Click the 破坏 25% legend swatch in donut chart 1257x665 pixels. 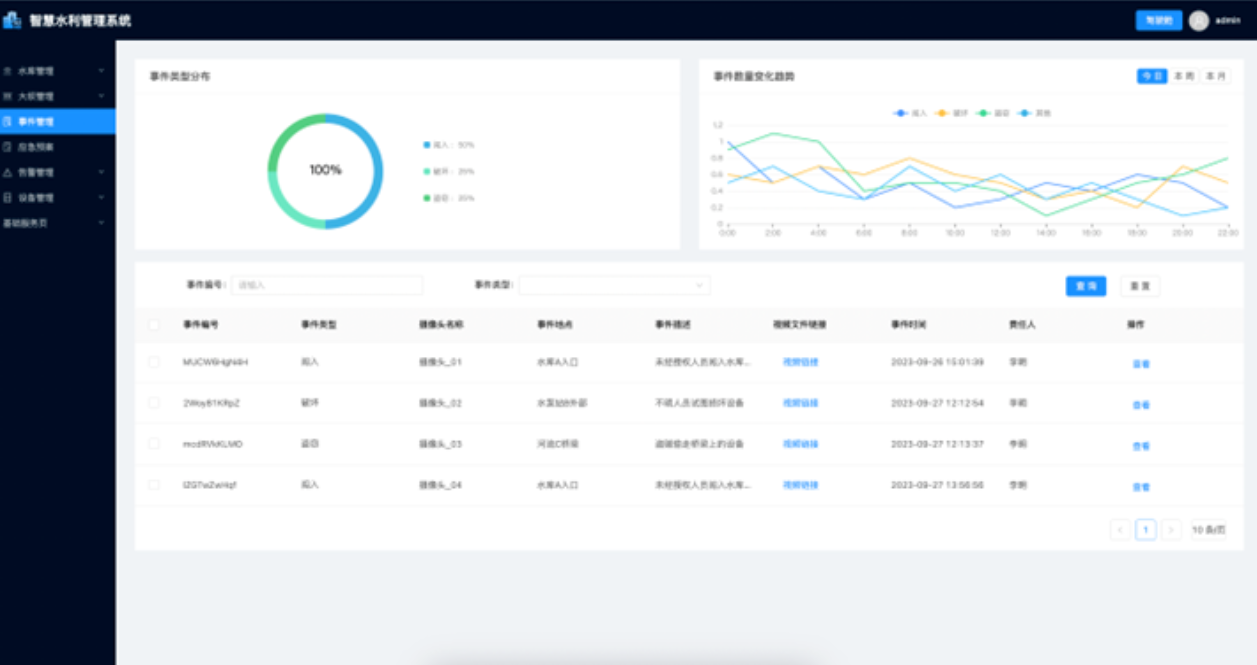[426, 171]
